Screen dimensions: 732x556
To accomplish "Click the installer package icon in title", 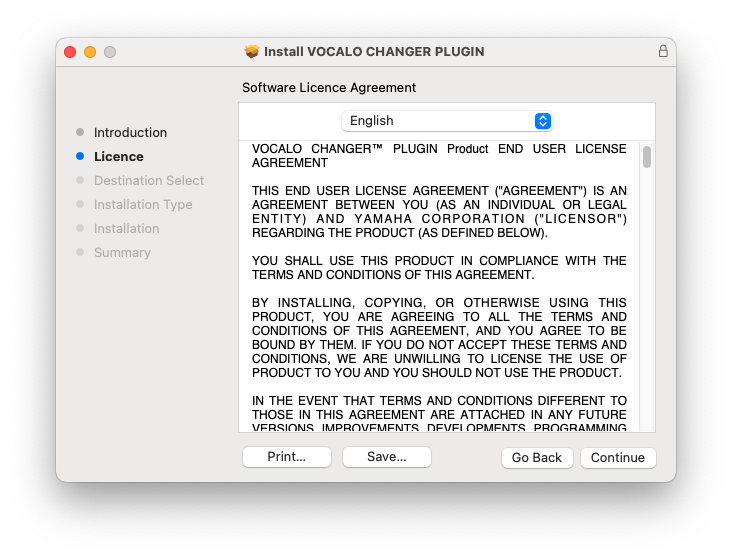I will point(252,51).
